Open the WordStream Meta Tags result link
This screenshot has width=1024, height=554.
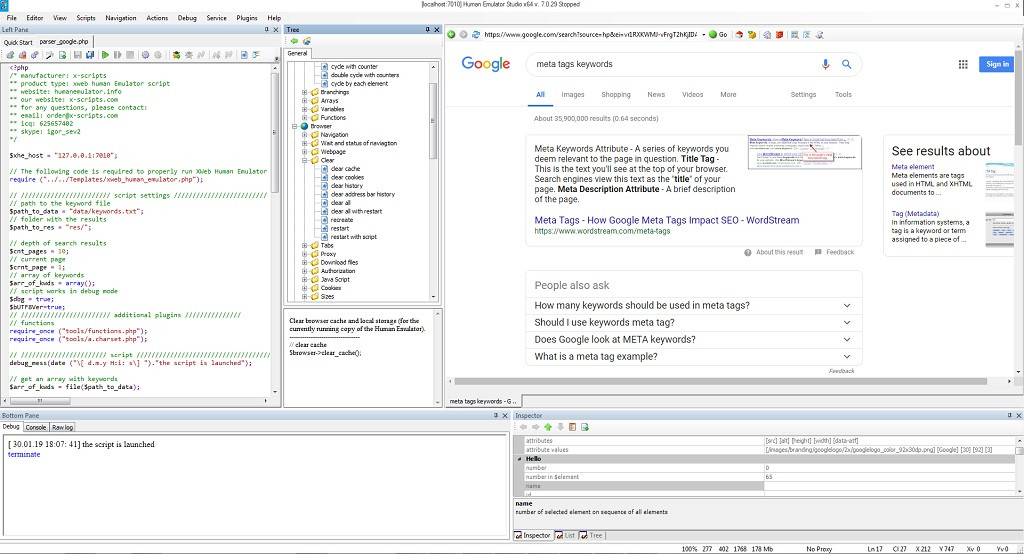tap(667, 220)
